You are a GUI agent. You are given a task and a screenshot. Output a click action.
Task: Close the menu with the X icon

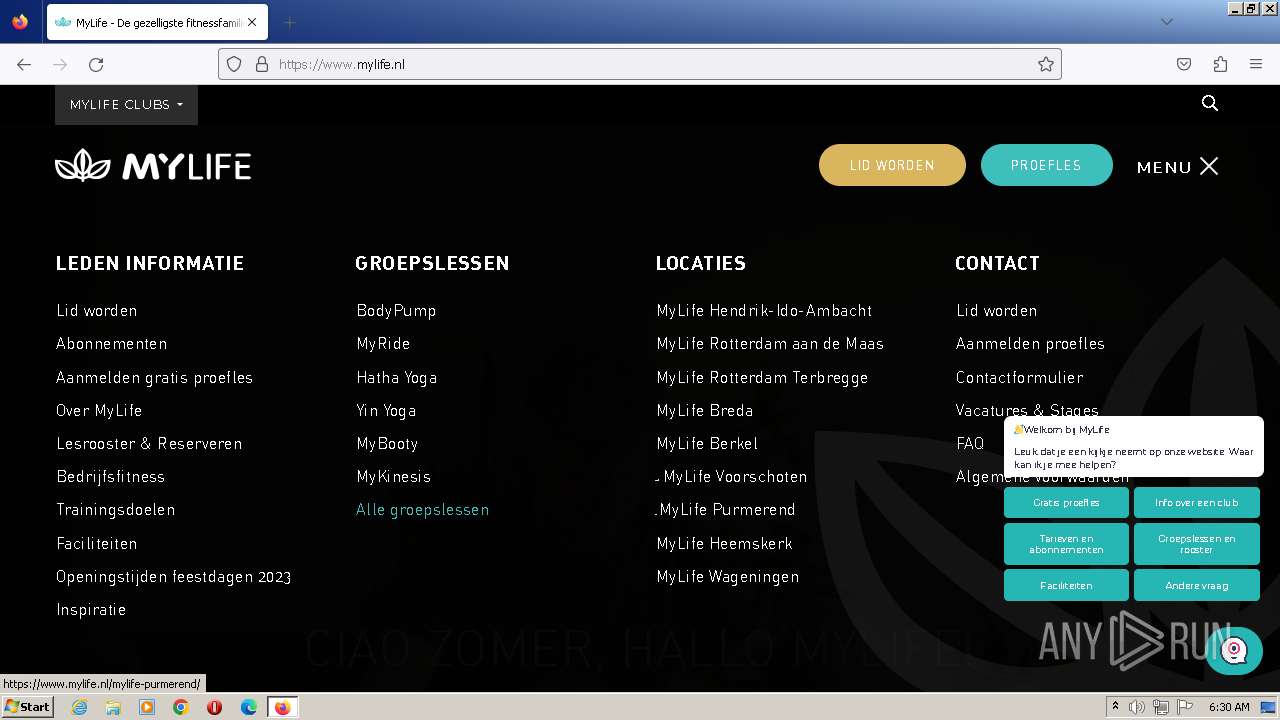tap(1209, 166)
